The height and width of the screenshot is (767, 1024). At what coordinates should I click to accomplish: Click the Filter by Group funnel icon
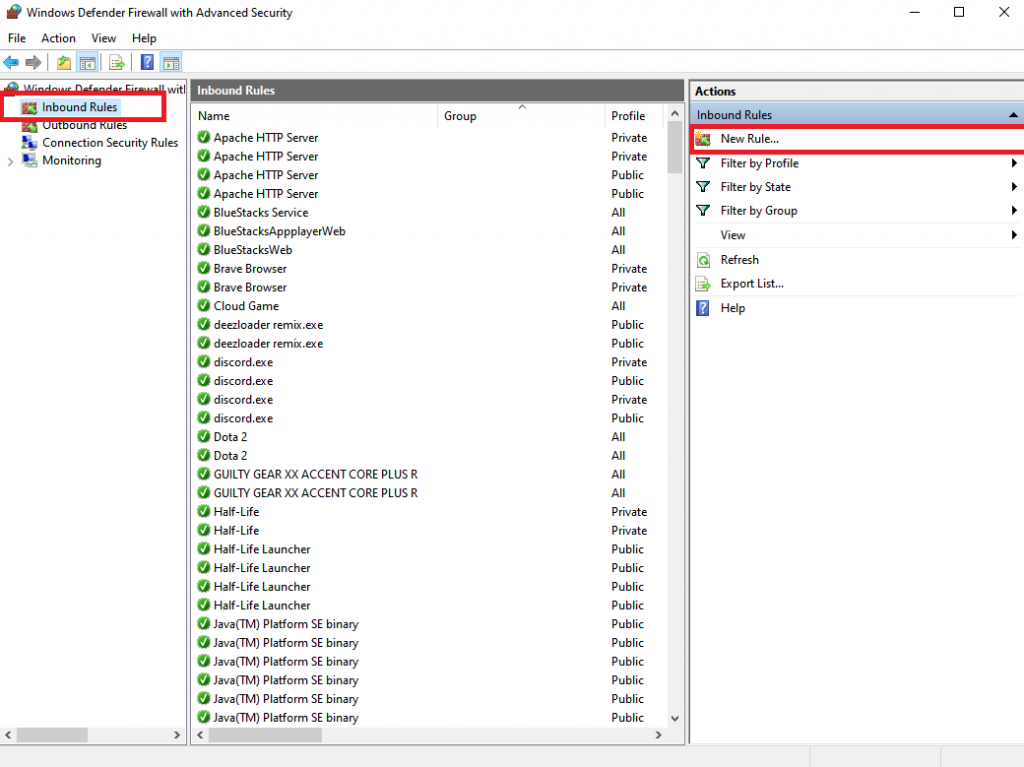coord(703,210)
